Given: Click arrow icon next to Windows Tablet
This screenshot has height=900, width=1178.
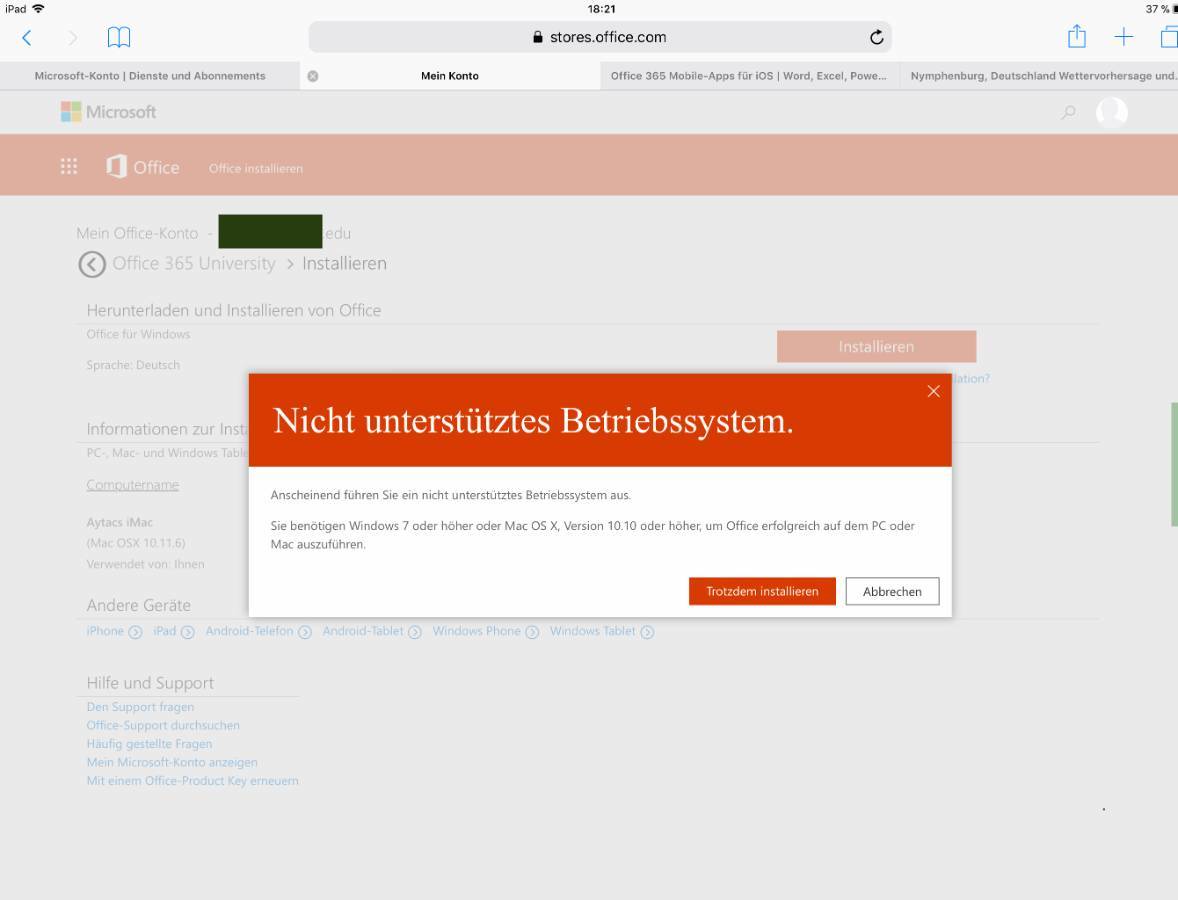Looking at the screenshot, I should (x=647, y=633).
